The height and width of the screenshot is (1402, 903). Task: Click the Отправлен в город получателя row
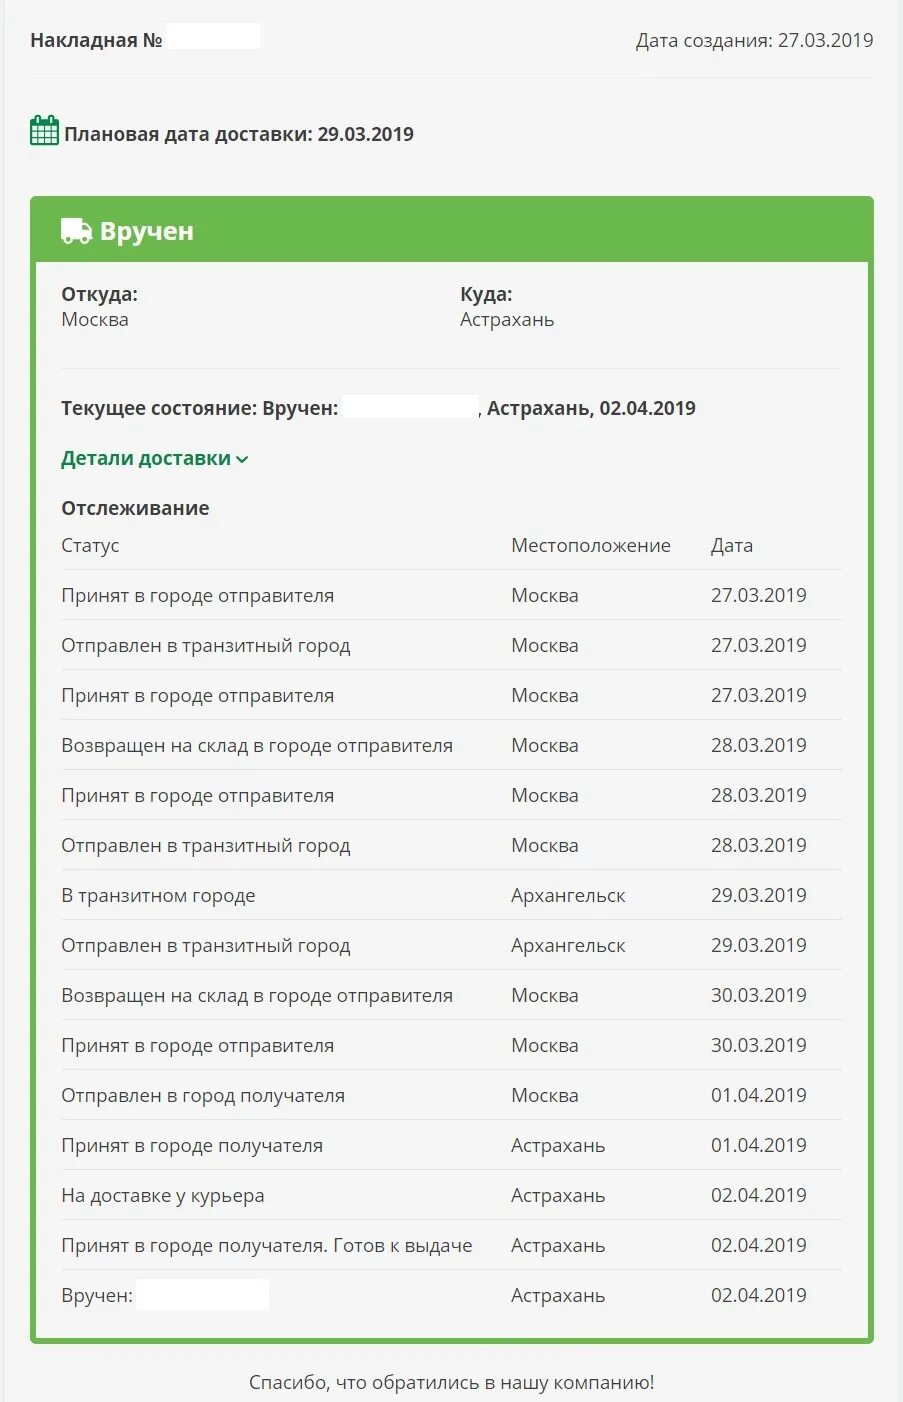452,1095
